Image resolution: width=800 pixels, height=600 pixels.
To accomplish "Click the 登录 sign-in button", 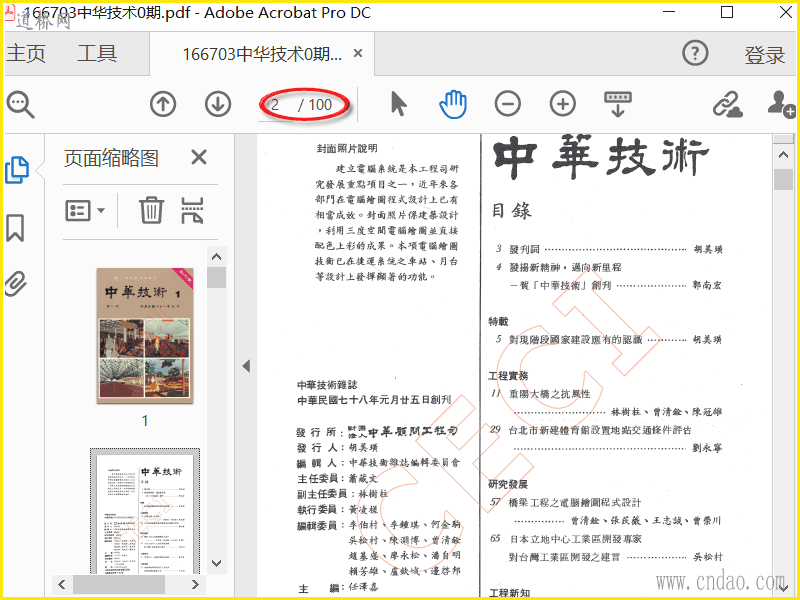I will click(x=764, y=55).
